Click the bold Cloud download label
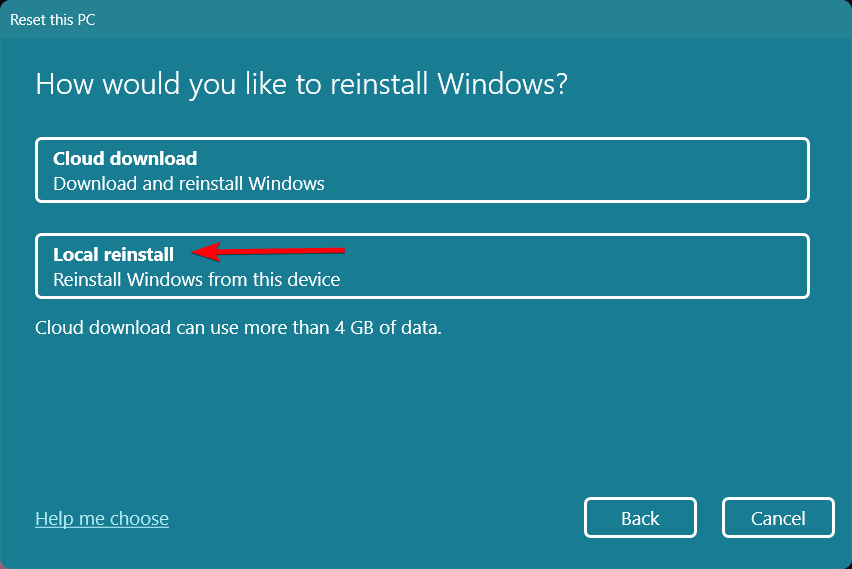This screenshot has width=852, height=569. tap(125, 158)
